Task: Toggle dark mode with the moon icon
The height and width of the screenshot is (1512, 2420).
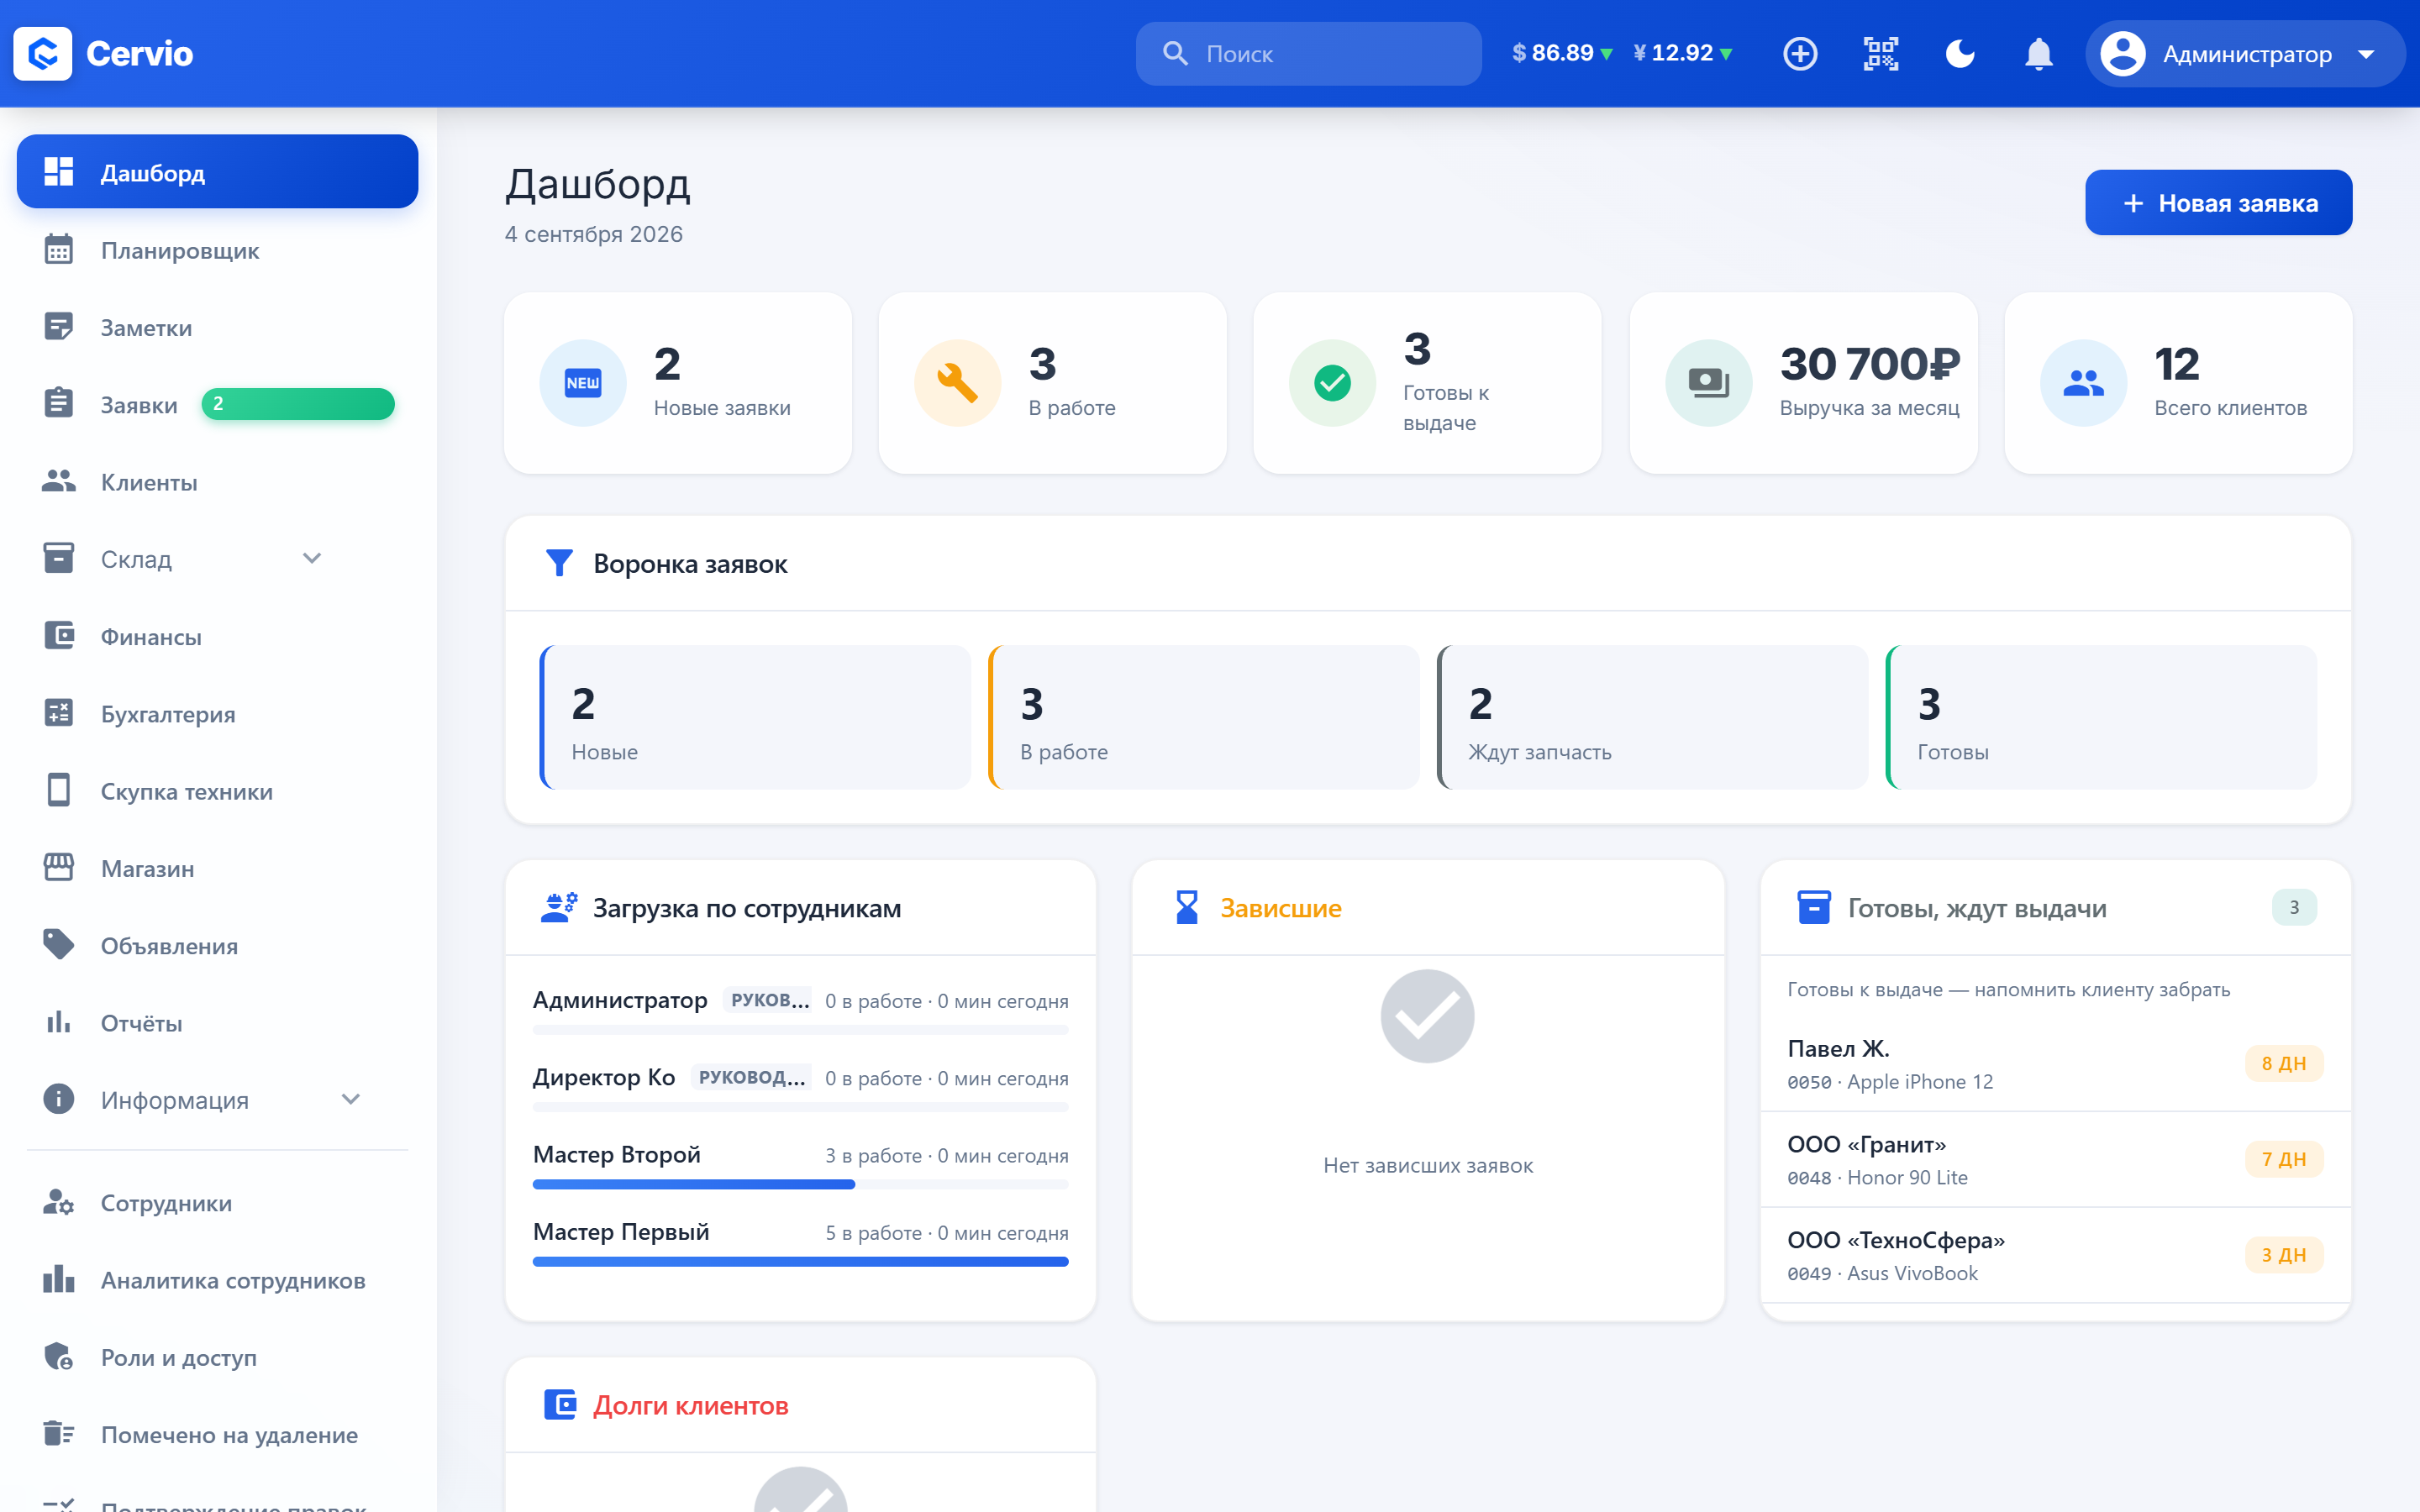Action: 1960,53
